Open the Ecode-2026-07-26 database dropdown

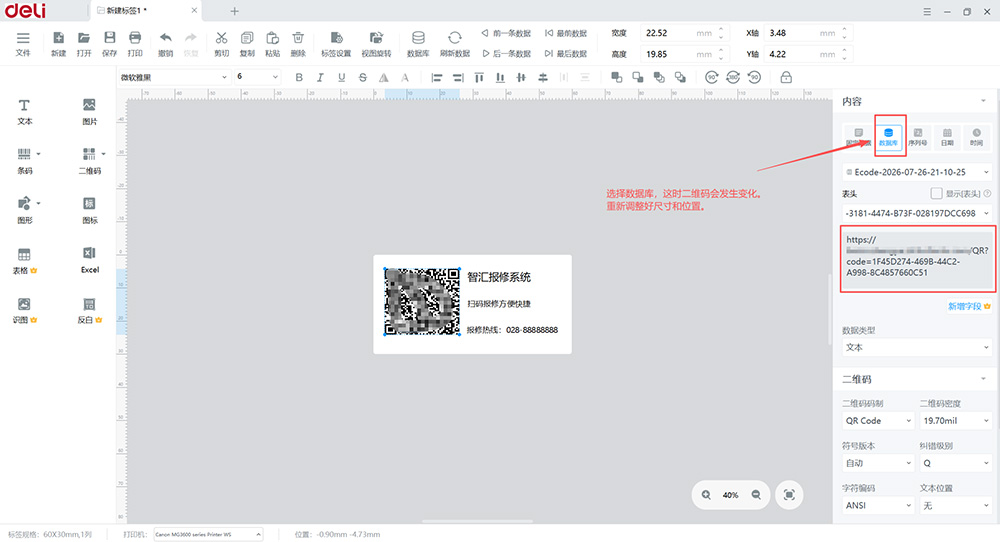point(917,172)
